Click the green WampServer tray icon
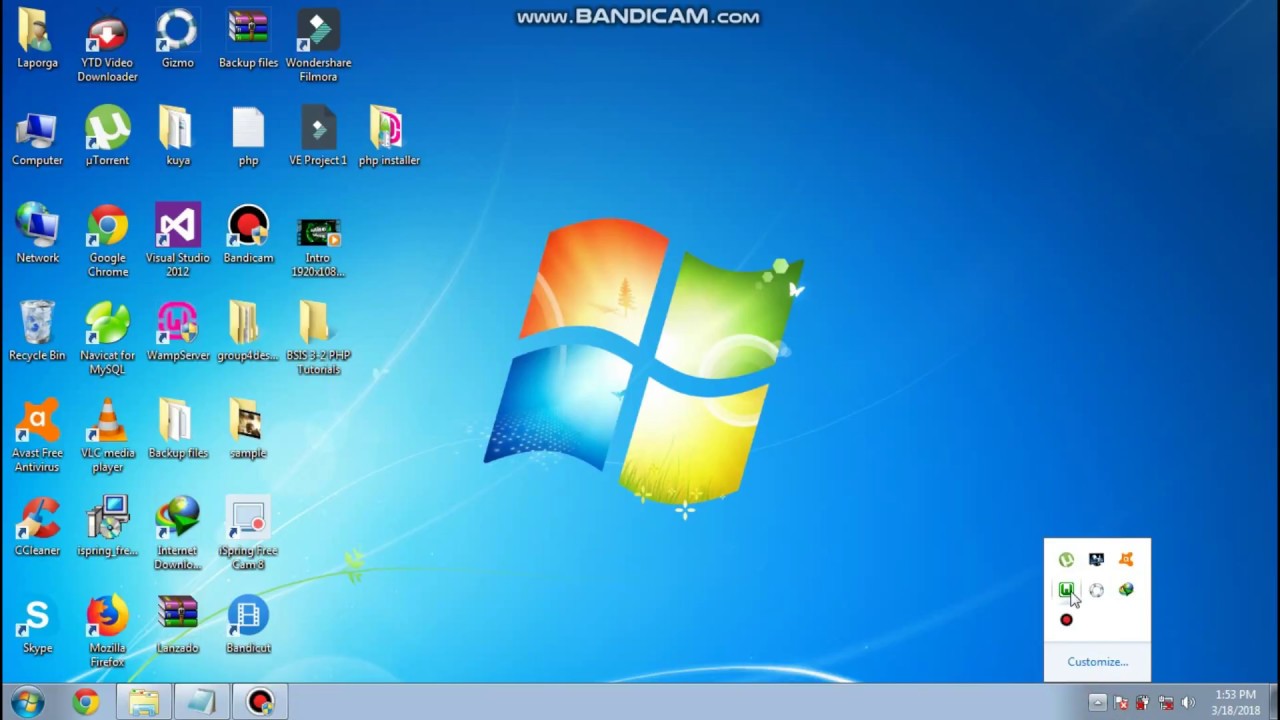Viewport: 1280px width, 720px height. coord(1066,590)
